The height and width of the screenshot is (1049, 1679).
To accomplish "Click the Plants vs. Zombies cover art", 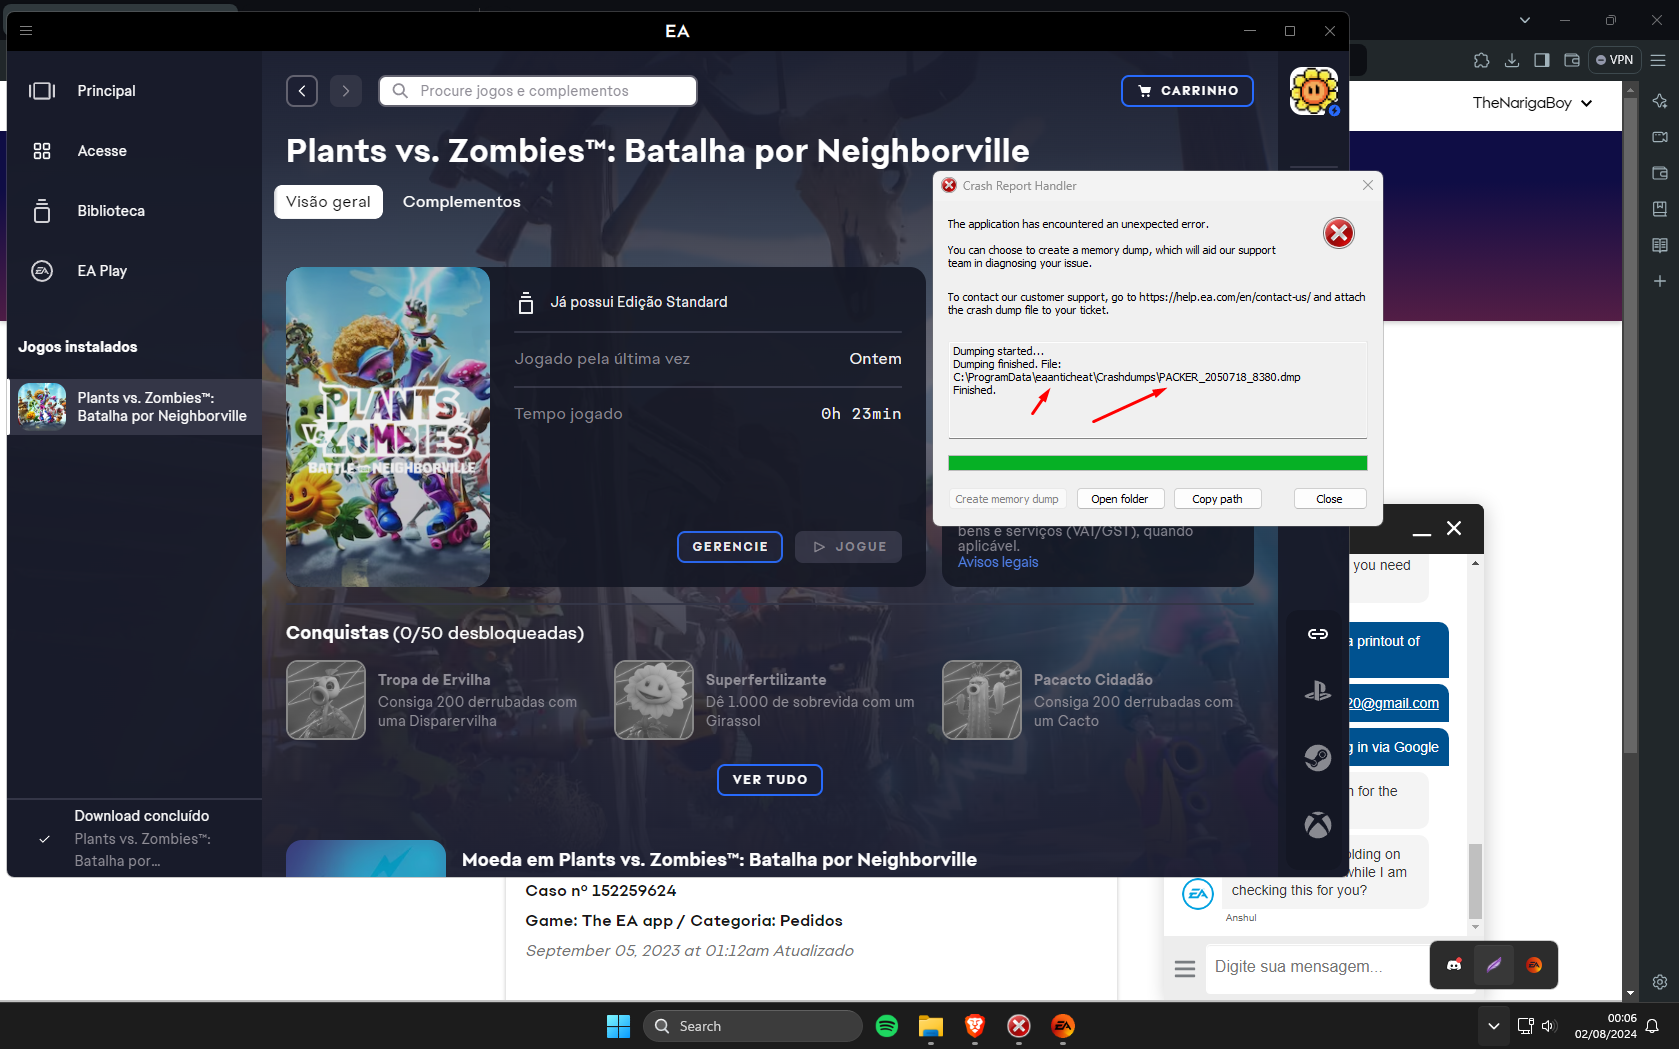I will click(388, 427).
